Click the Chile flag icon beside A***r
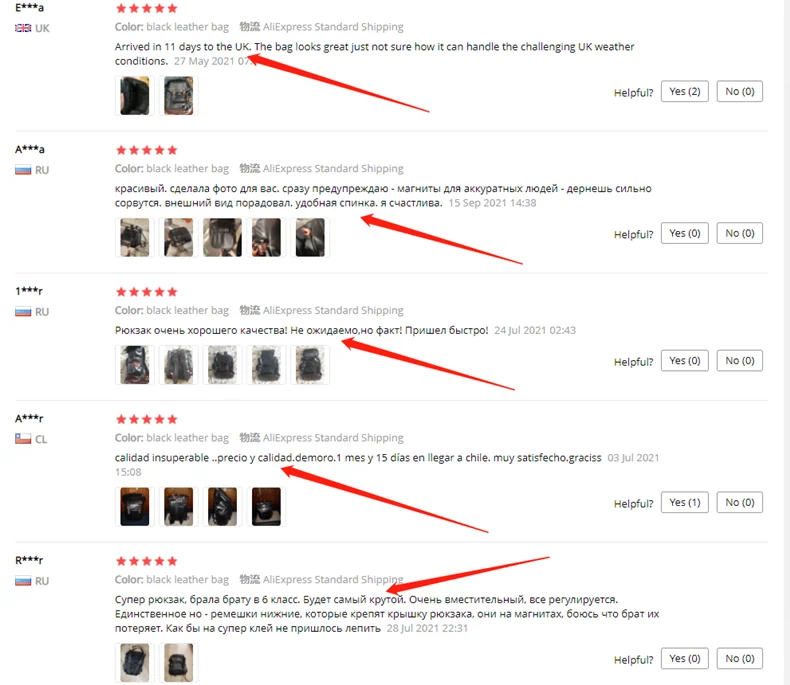The image size is (790, 685). pyautogui.click(x=23, y=439)
